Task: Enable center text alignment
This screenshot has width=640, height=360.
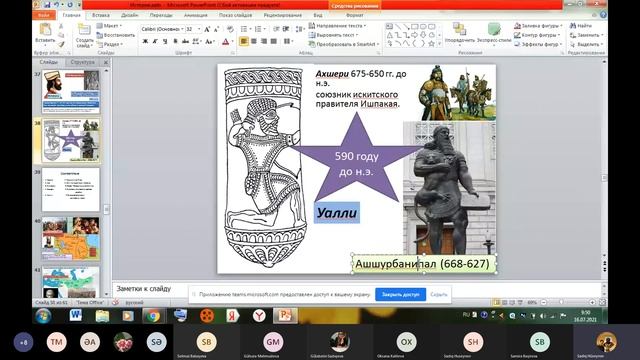Action: pos(254,41)
